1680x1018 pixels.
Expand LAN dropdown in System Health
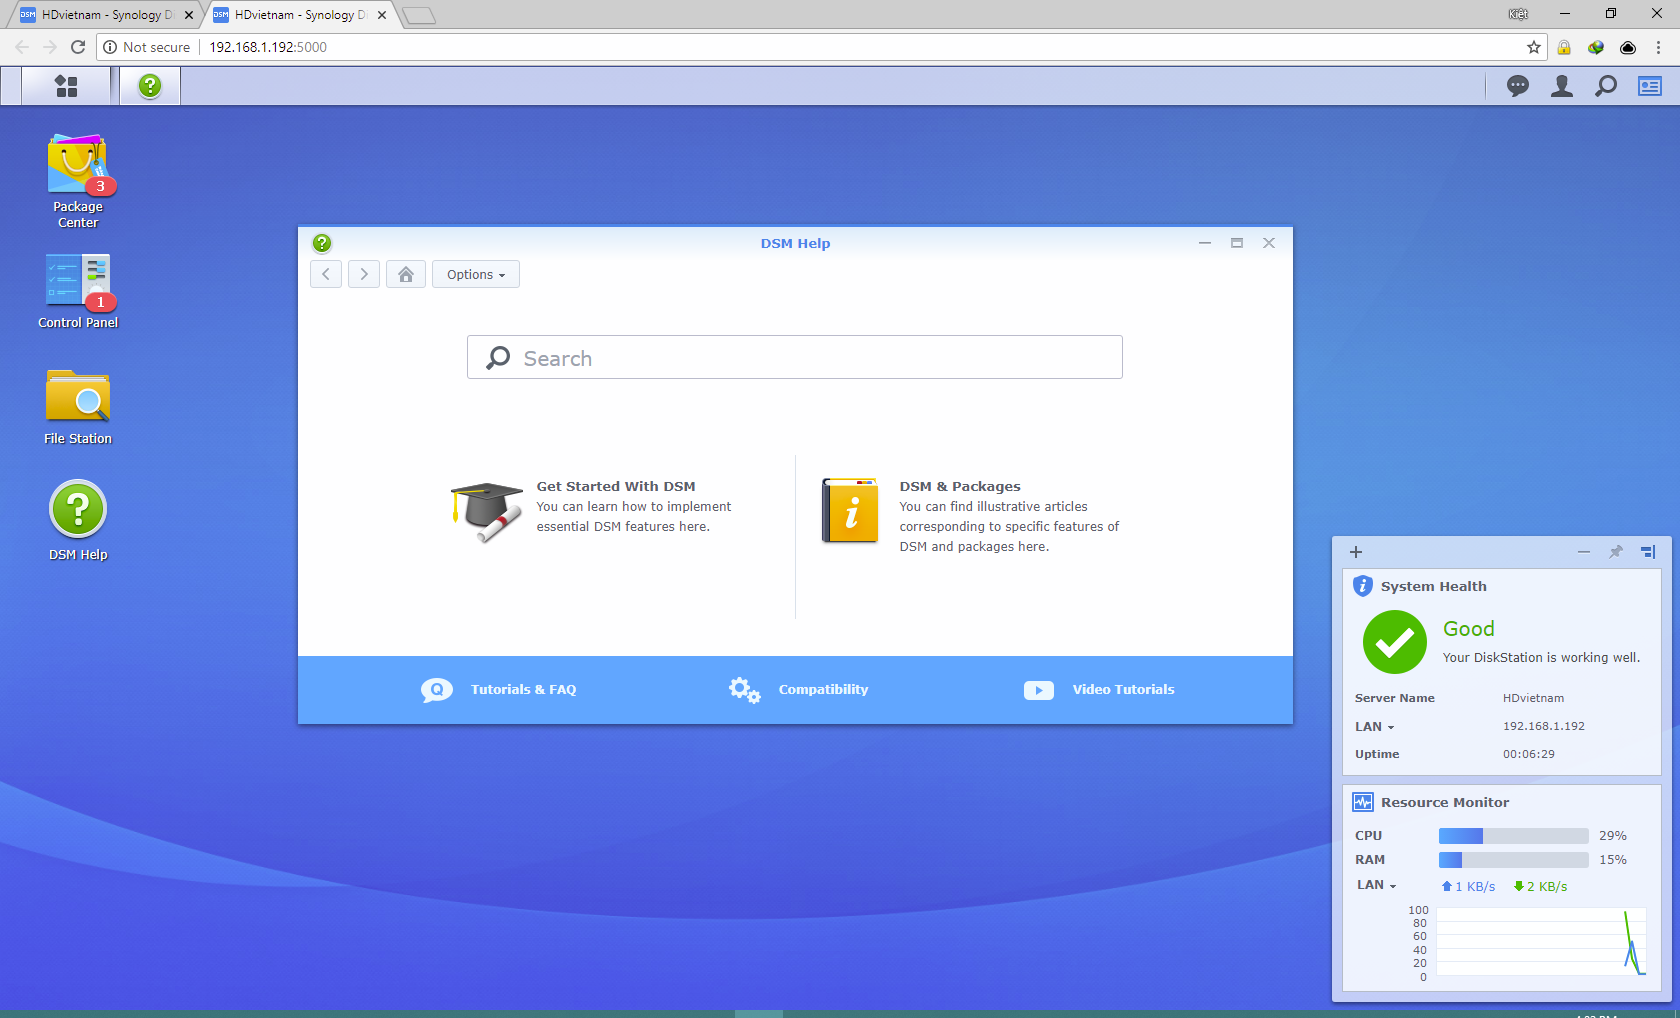pos(1374,727)
